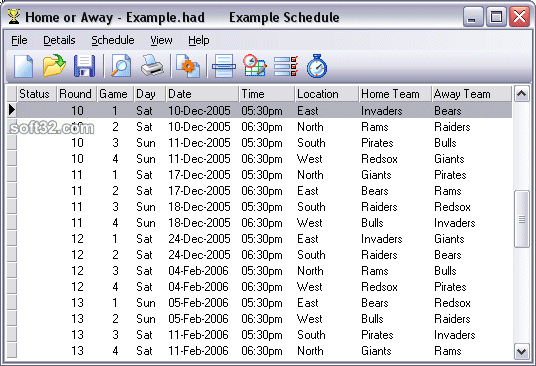Image resolution: width=536 pixels, height=366 pixels.
Task: Click Giants away team in Redsox row
Action: pyautogui.click(x=449, y=159)
